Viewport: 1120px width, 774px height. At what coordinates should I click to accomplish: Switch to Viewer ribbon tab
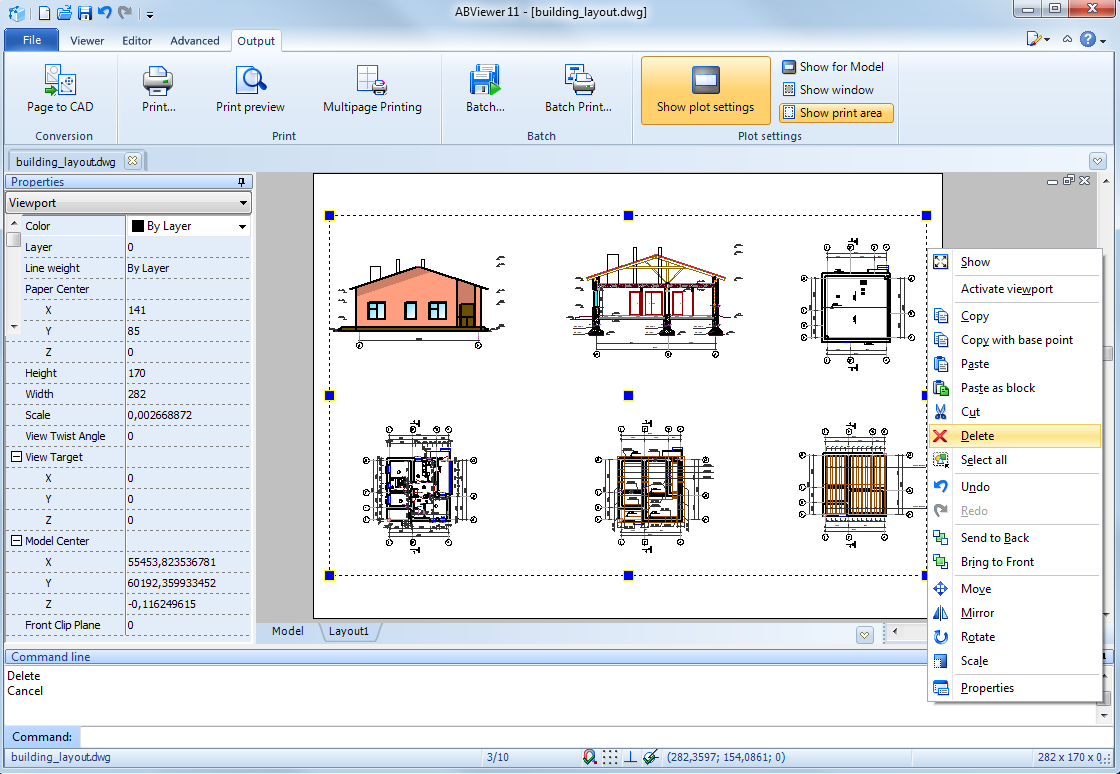point(87,41)
